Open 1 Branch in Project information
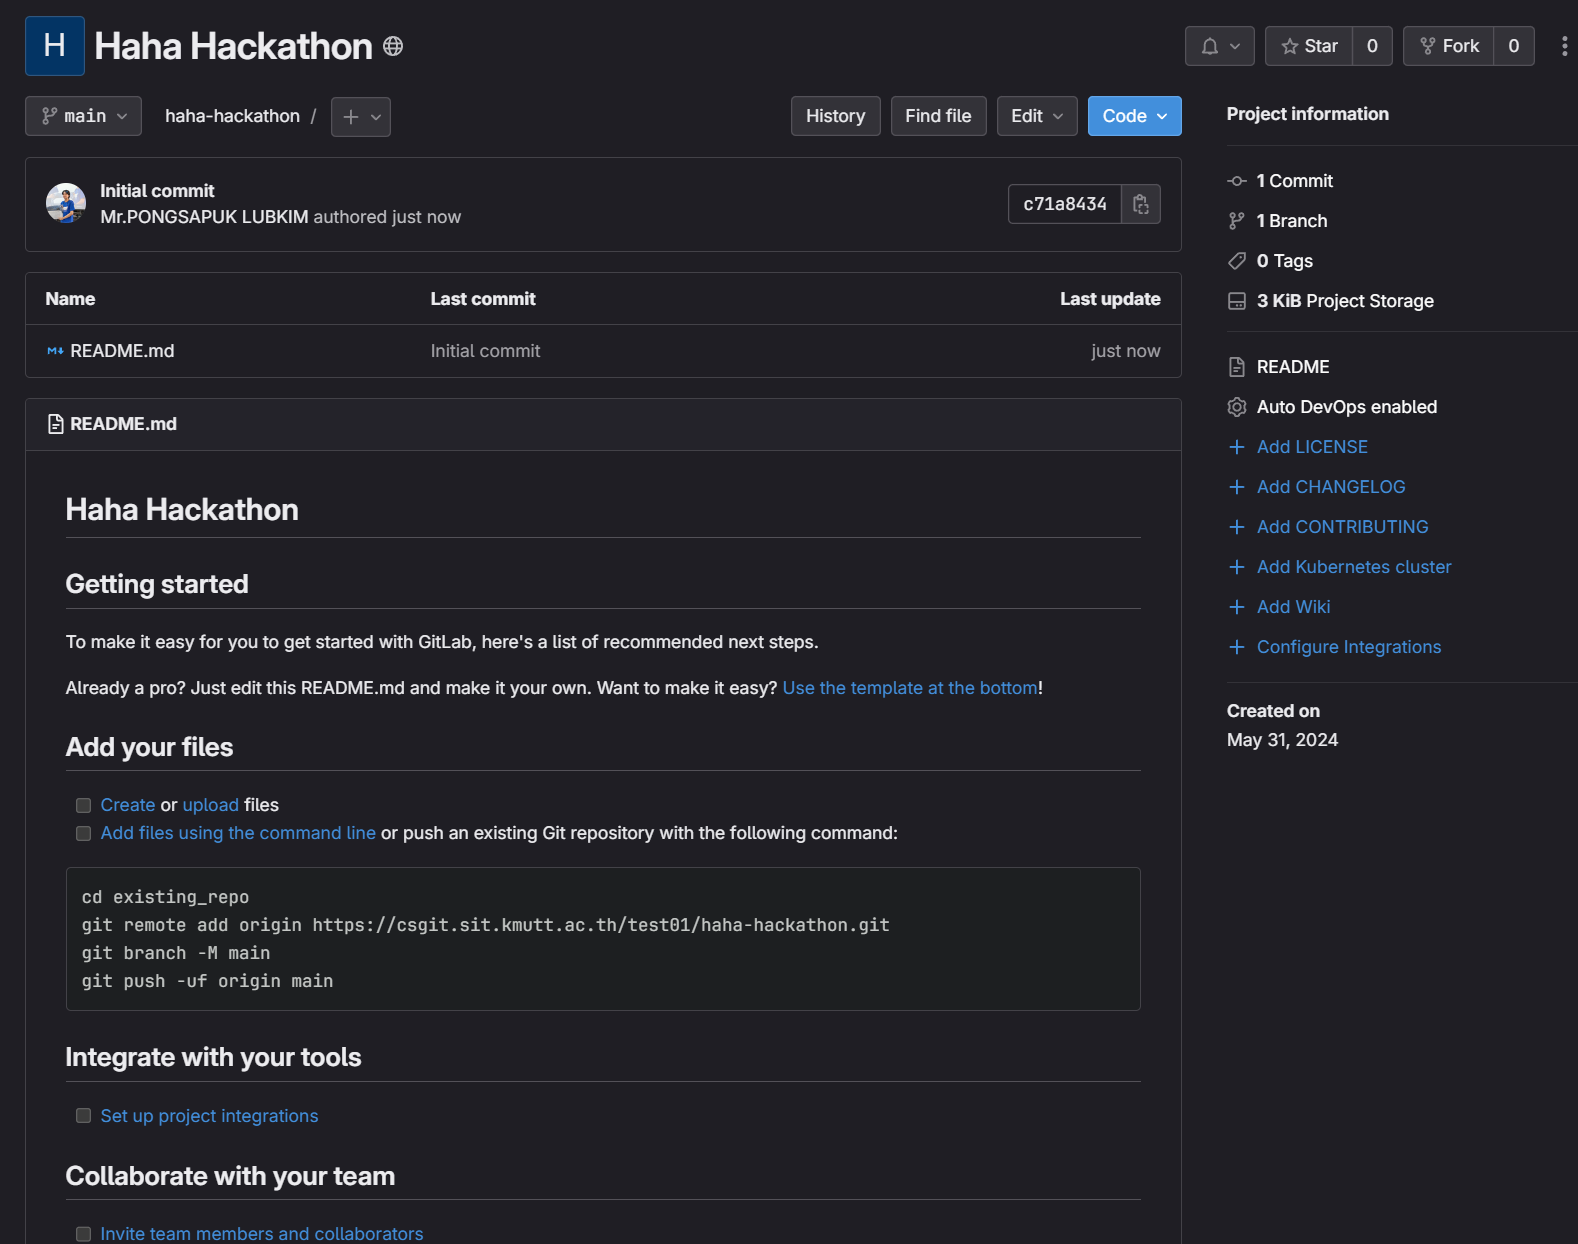The image size is (1578, 1244). pyautogui.click(x=1292, y=221)
